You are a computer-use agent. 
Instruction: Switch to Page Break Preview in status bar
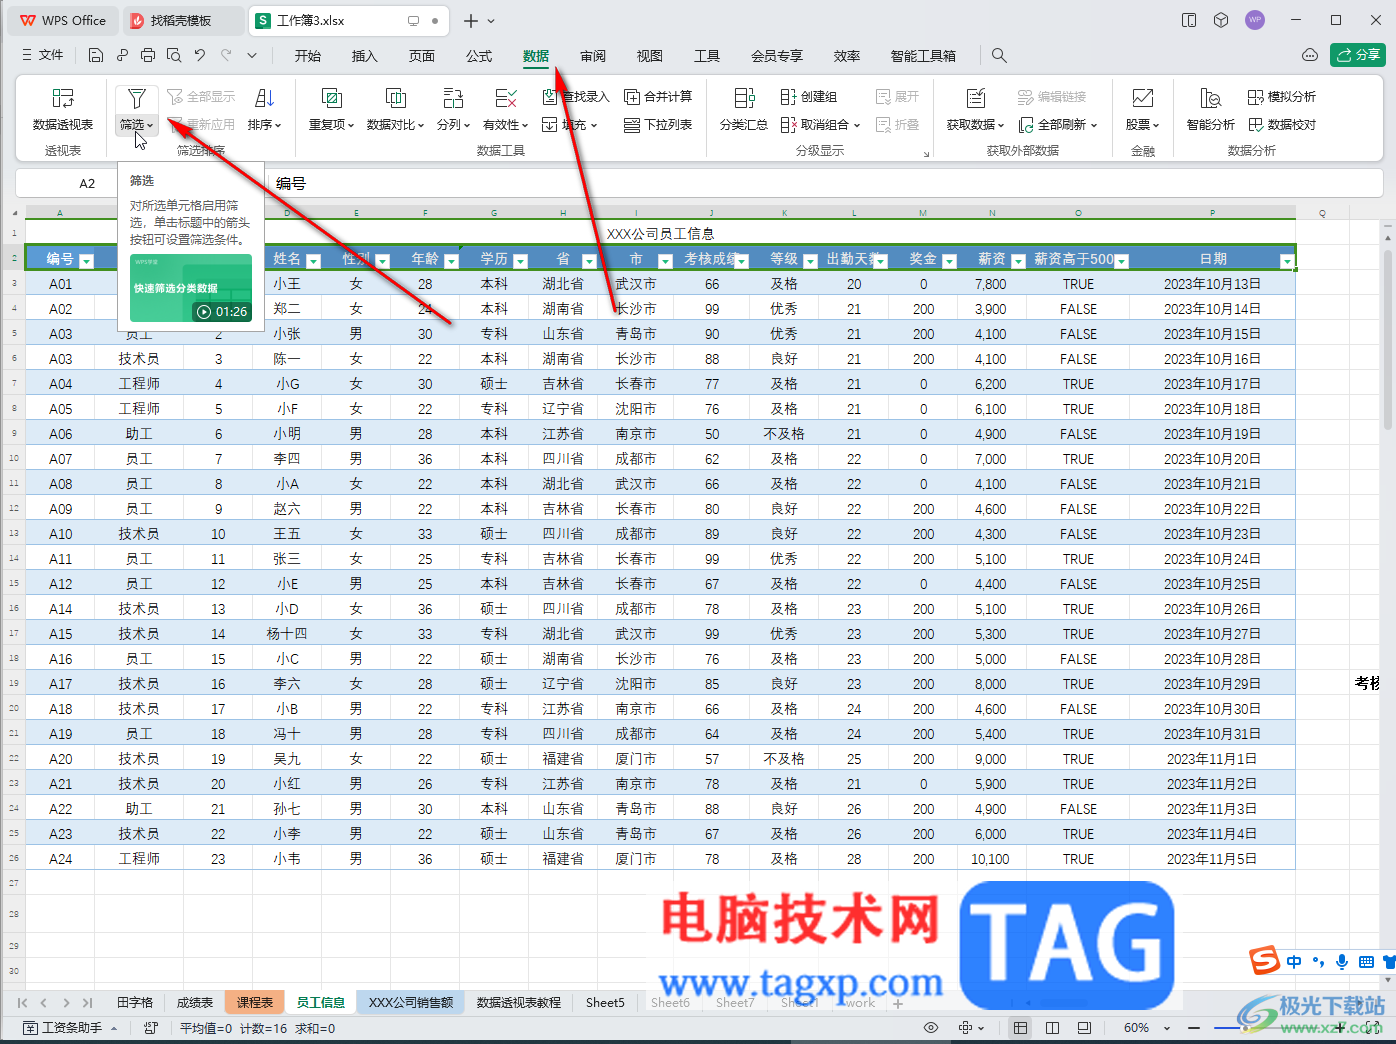coord(1084,1028)
